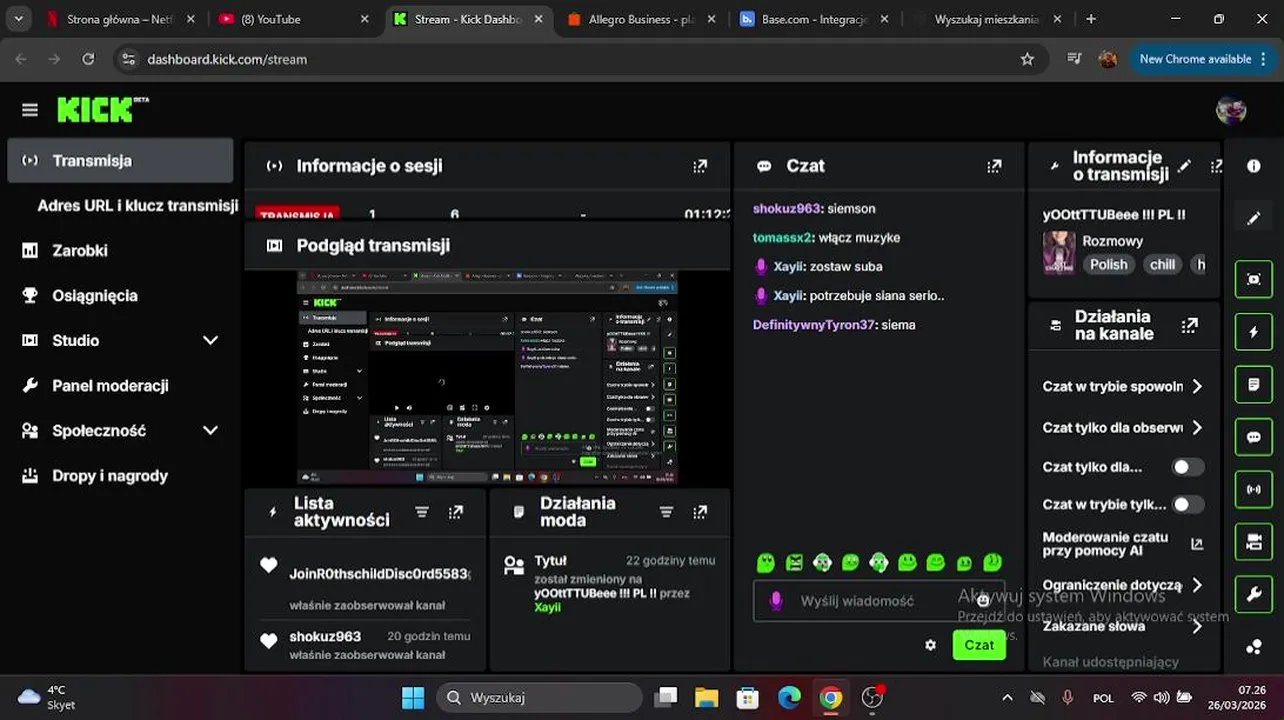Open the Czat tylko dla obserw options chevron
The width and height of the screenshot is (1284, 720).
pos(1197,427)
